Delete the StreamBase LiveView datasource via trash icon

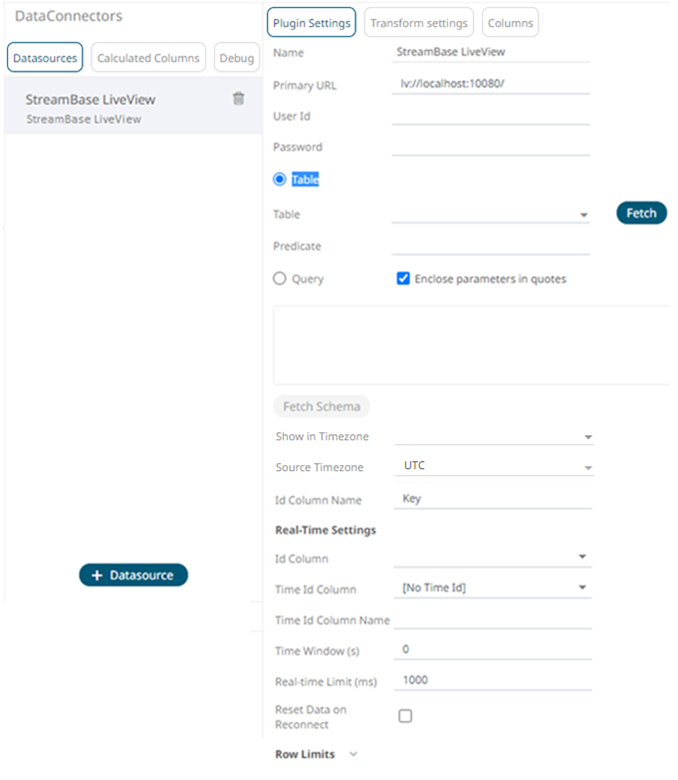(238, 98)
